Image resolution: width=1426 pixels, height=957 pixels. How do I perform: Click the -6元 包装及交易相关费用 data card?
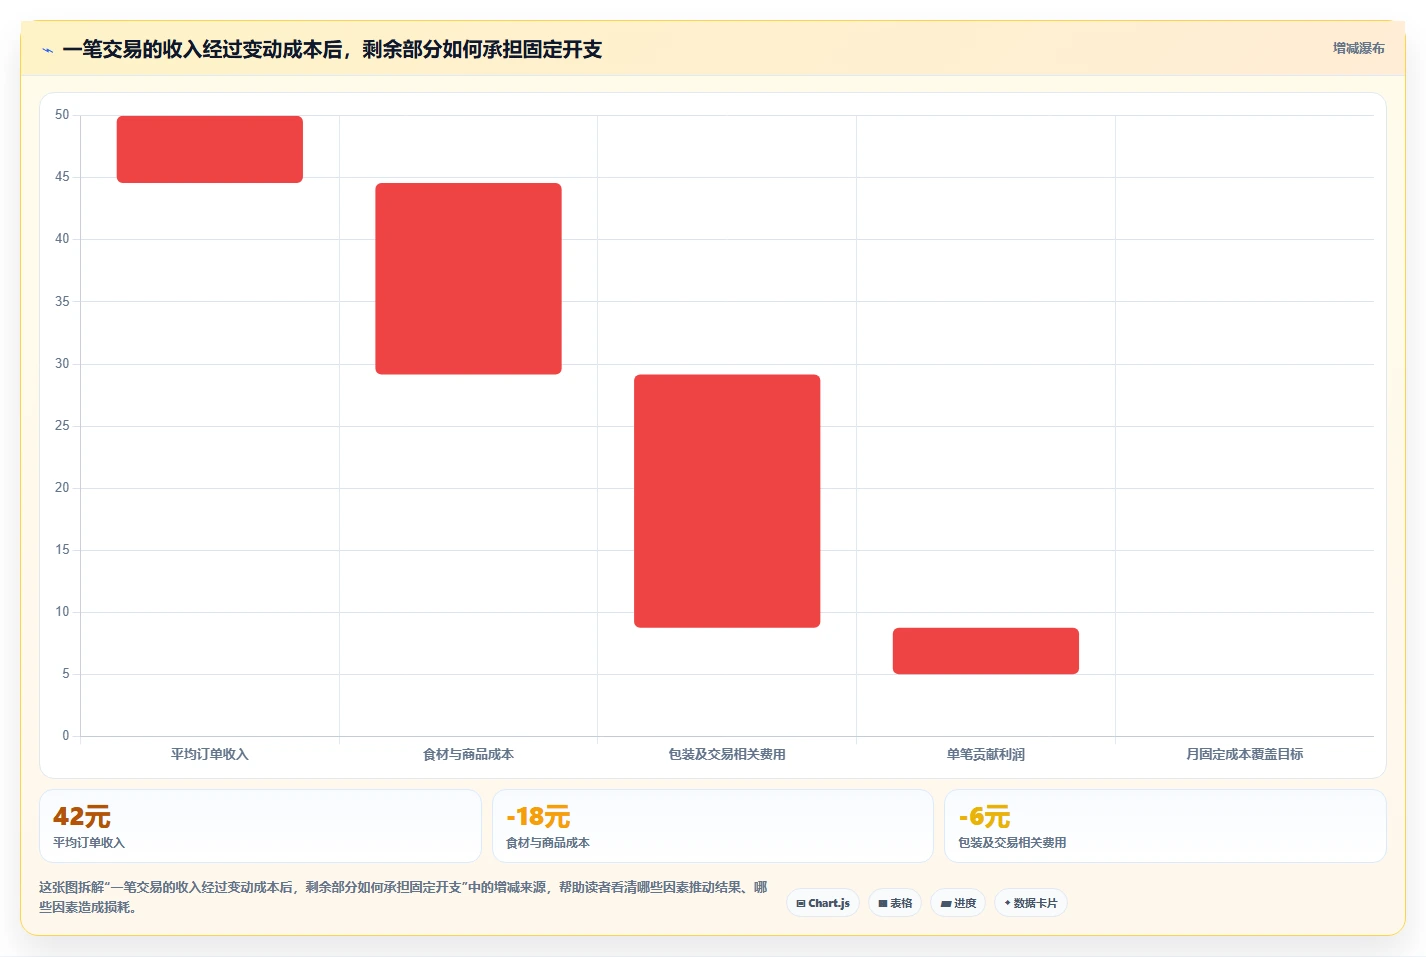click(x=1165, y=826)
